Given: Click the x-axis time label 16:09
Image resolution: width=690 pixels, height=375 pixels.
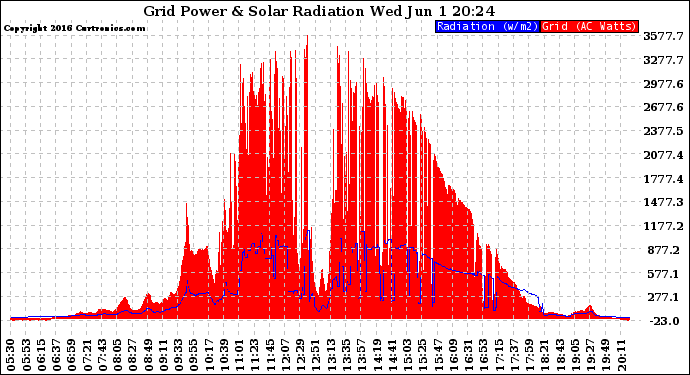Looking at the screenshot, I should (x=454, y=355).
